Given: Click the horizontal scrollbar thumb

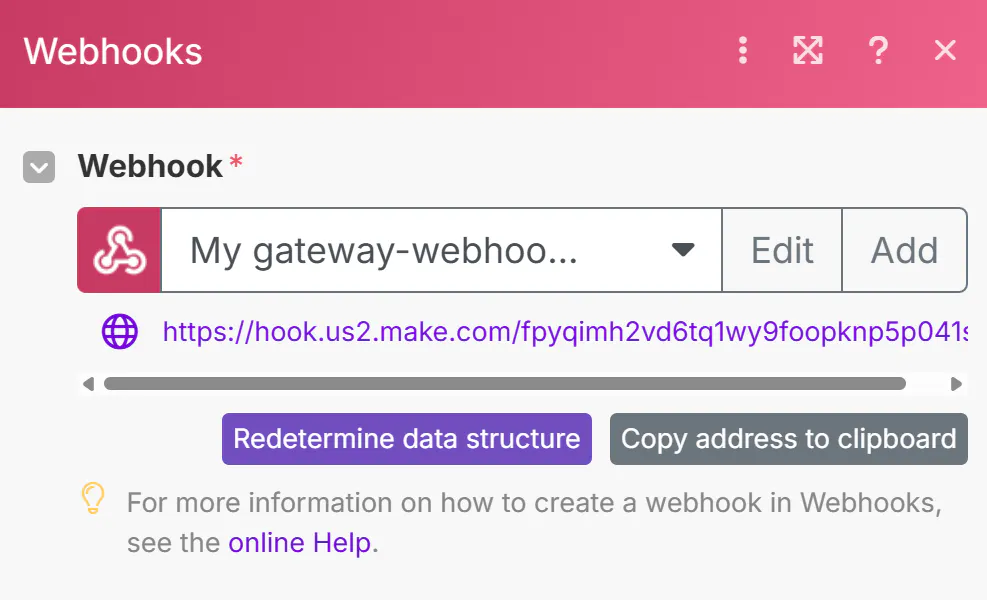Looking at the screenshot, I should tap(504, 383).
